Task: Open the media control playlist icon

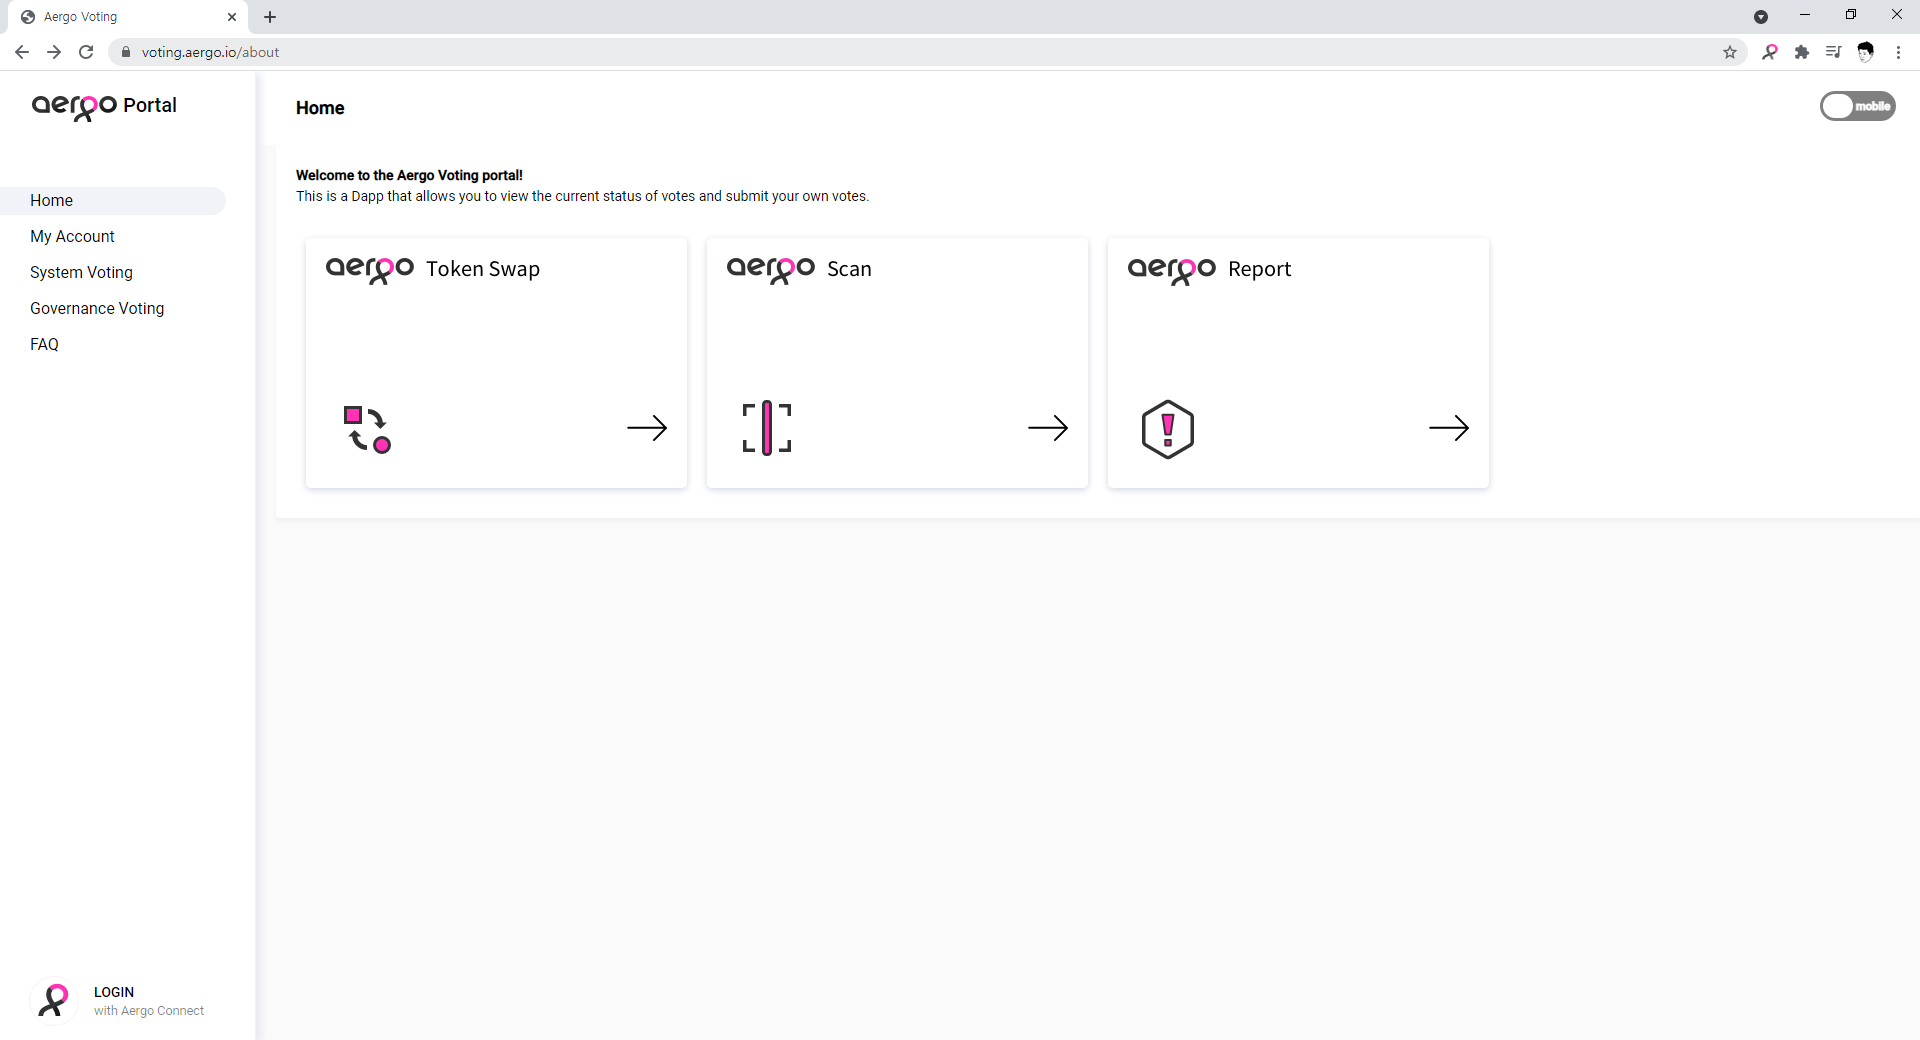Action: (1834, 52)
